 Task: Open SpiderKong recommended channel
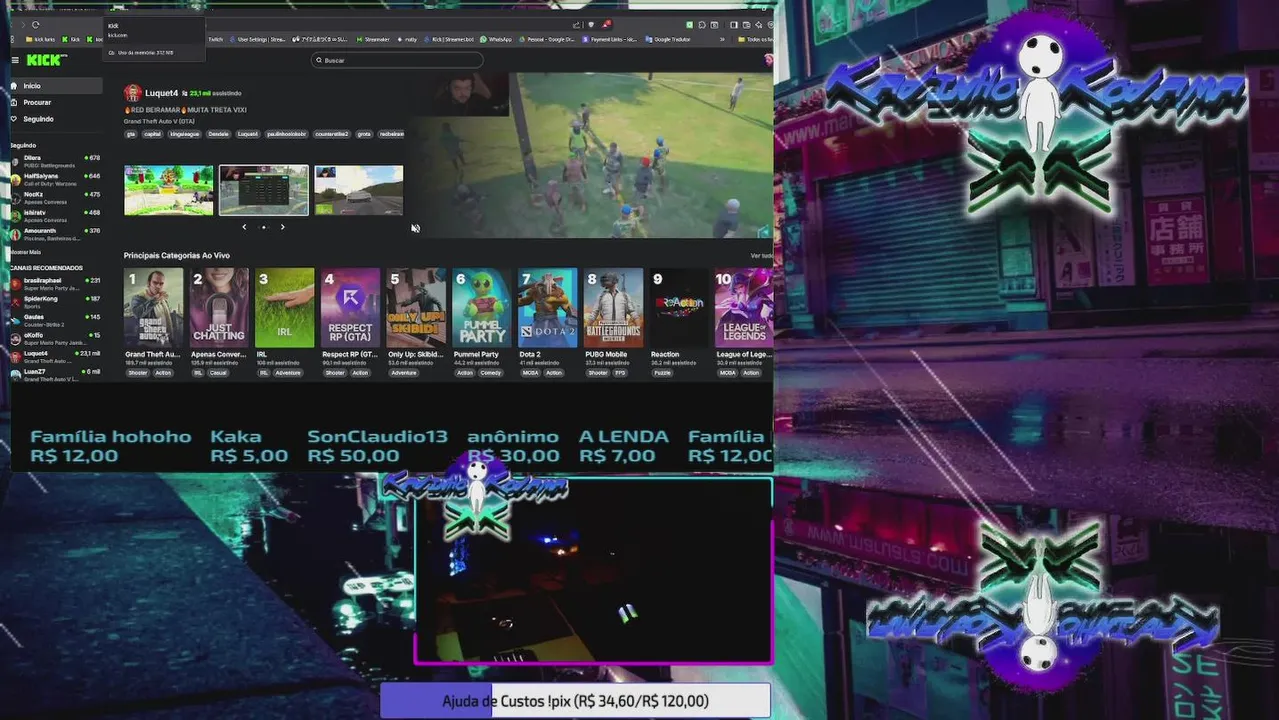pyautogui.click(x=56, y=301)
